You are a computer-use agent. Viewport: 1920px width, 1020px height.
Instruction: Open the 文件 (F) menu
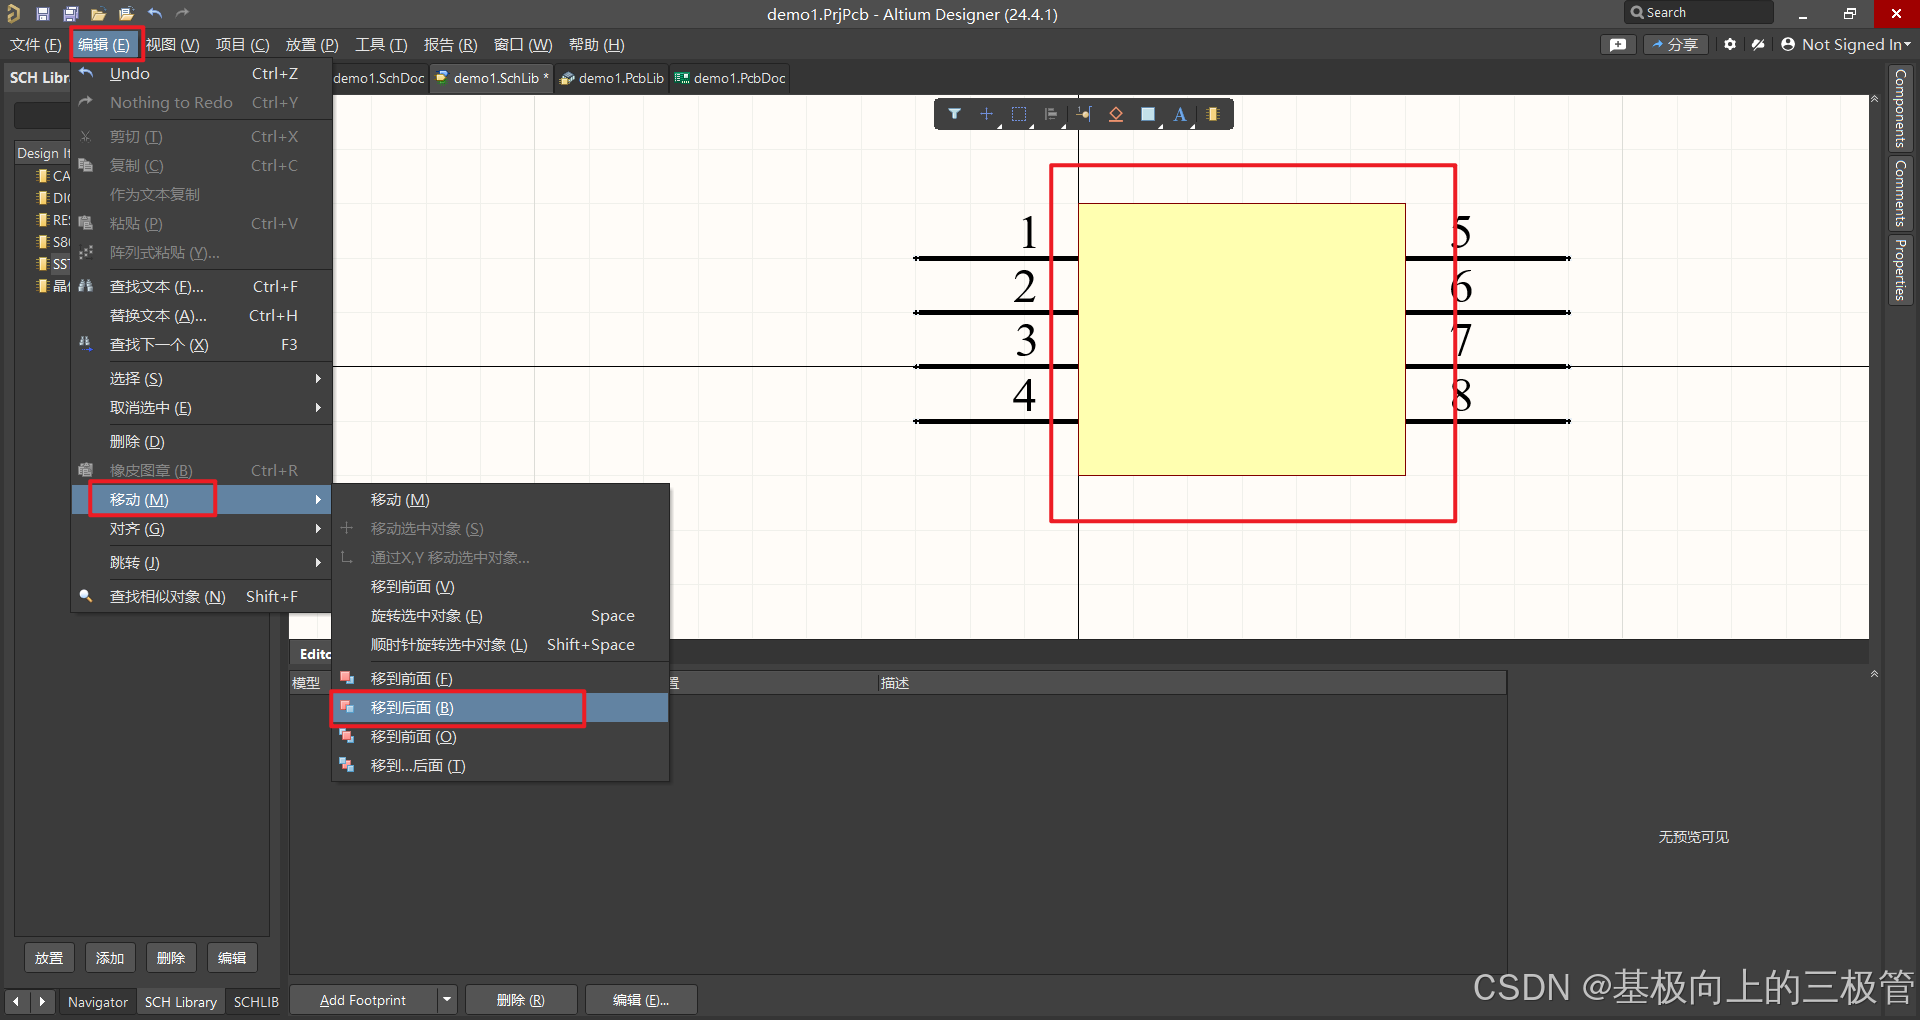click(x=36, y=45)
